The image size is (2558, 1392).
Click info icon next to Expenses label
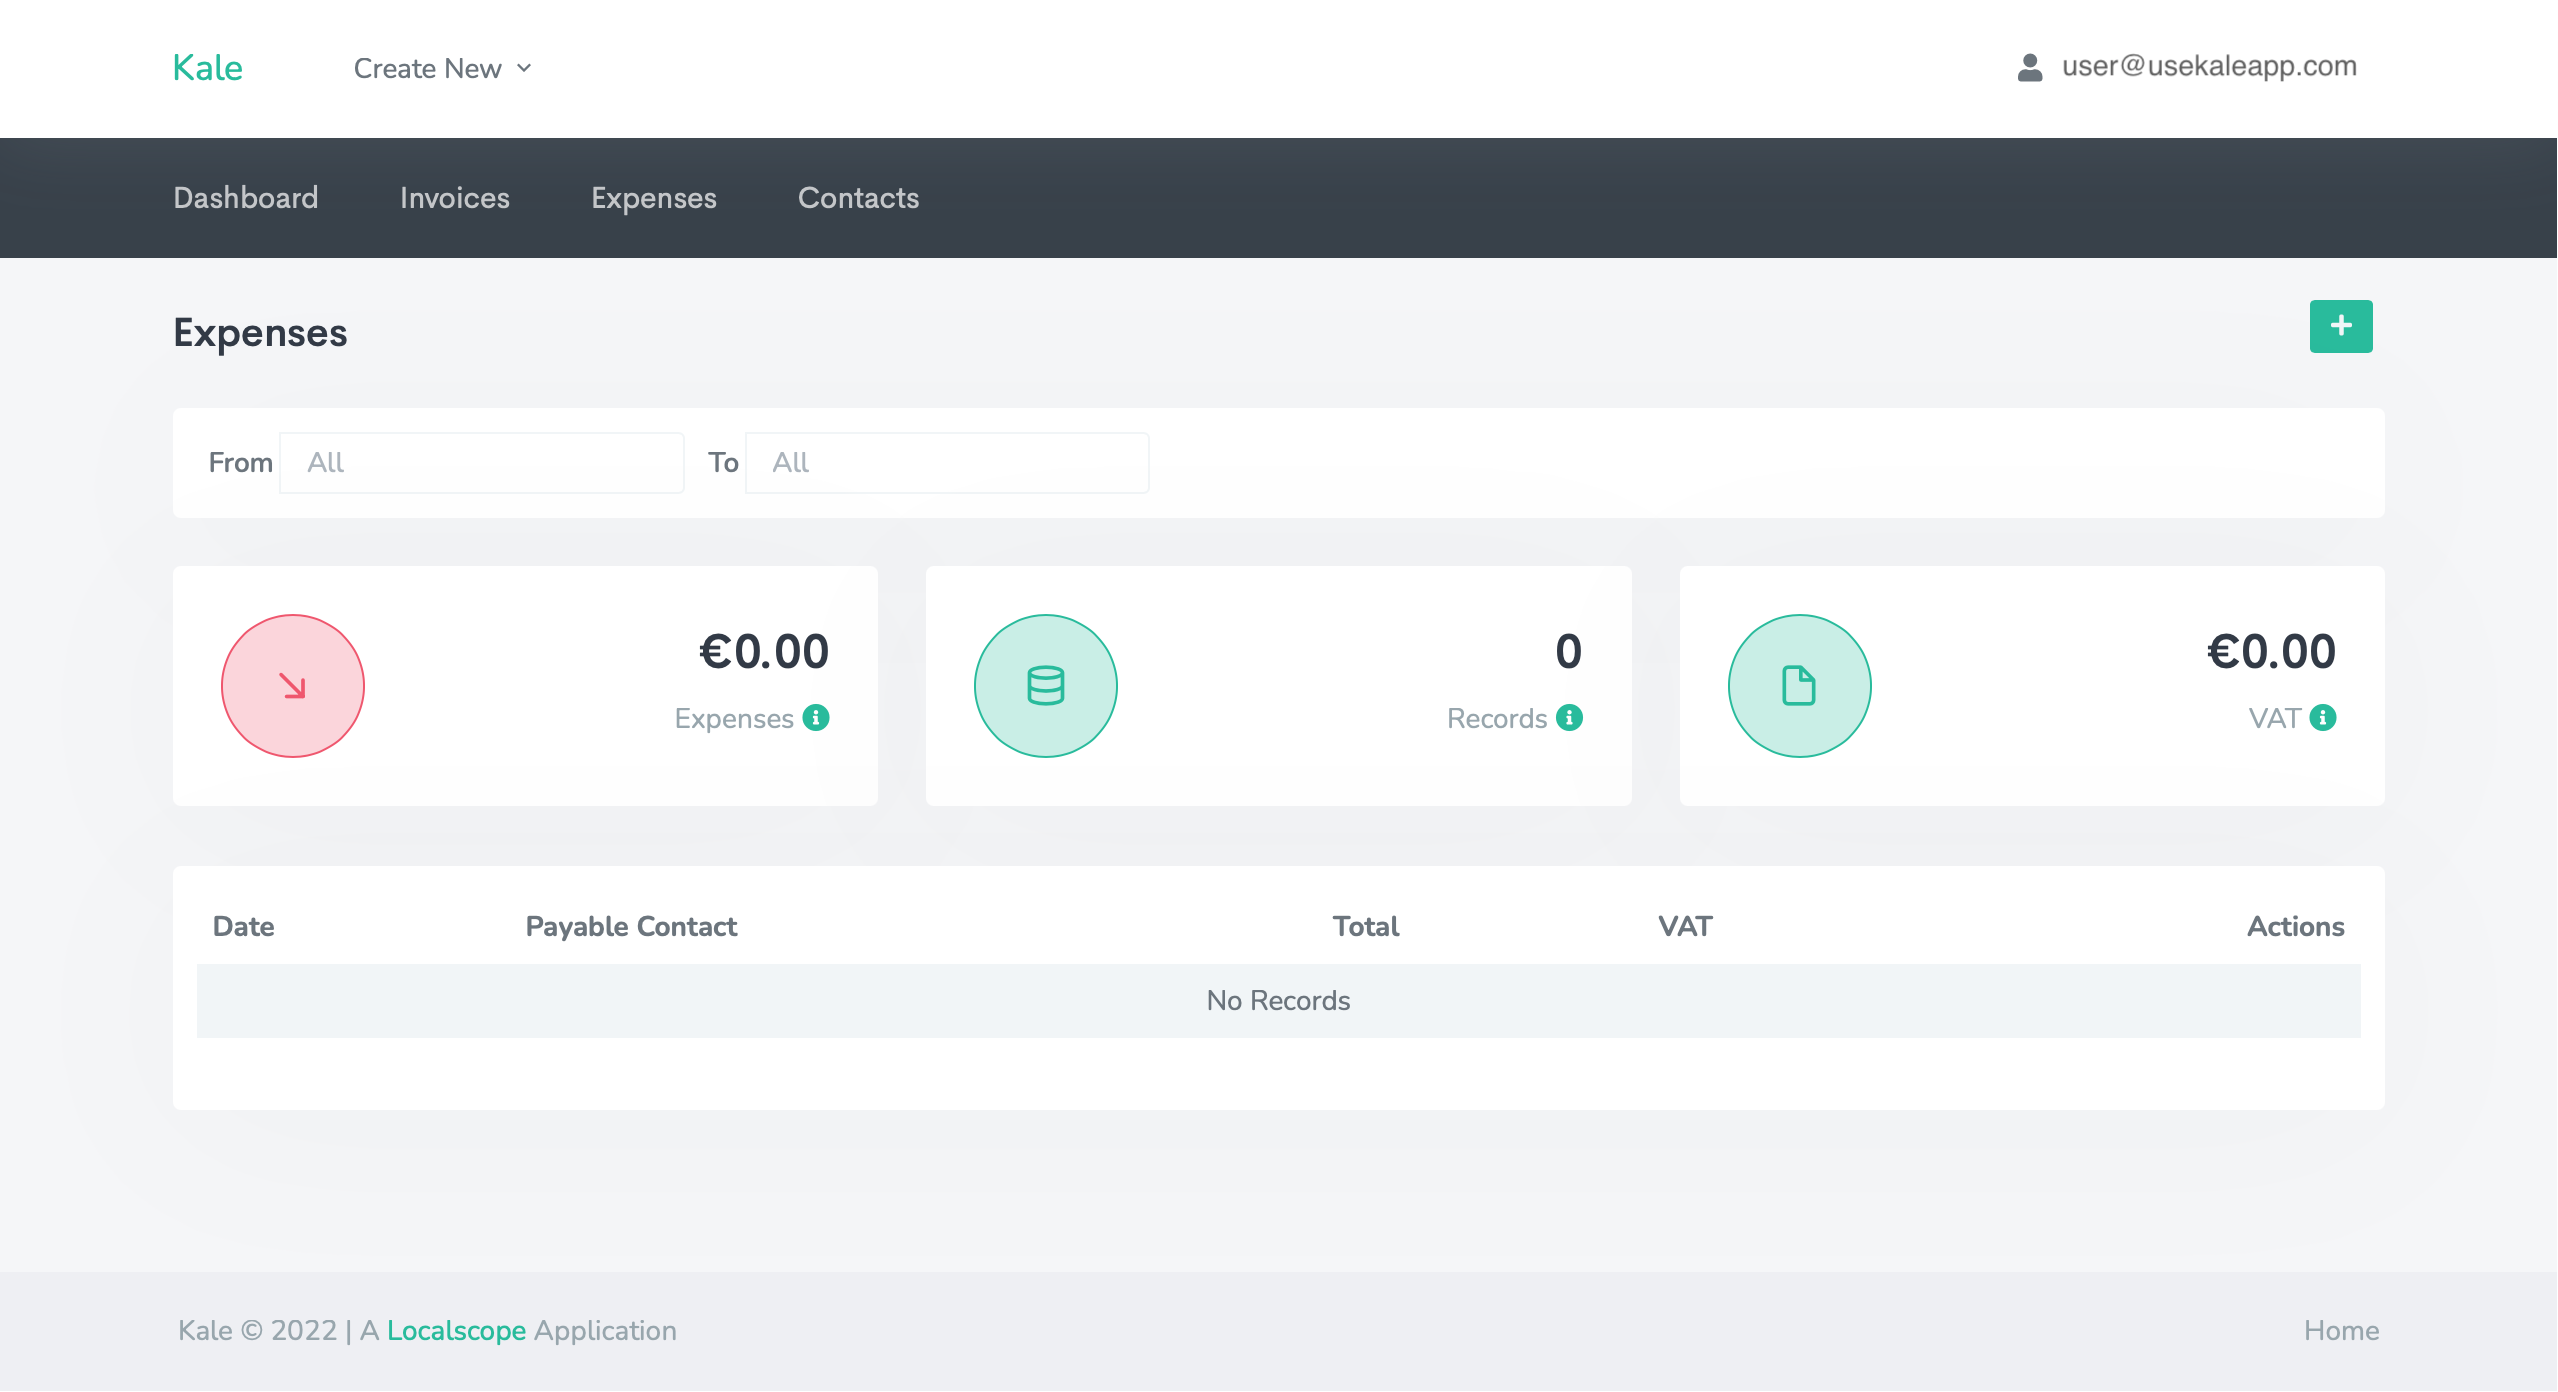816,718
